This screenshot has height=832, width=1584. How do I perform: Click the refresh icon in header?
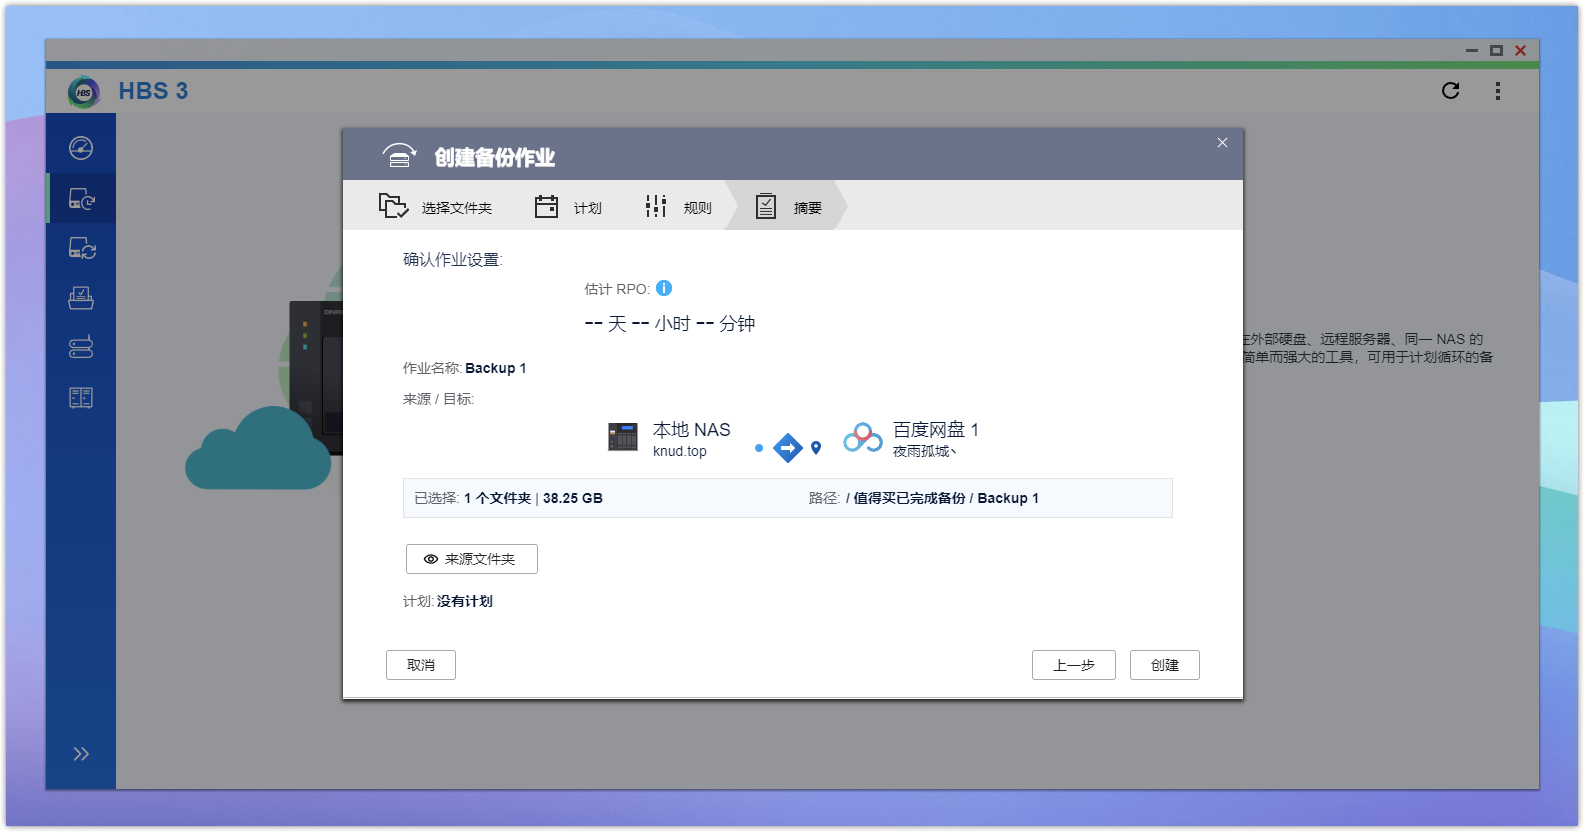(1450, 91)
